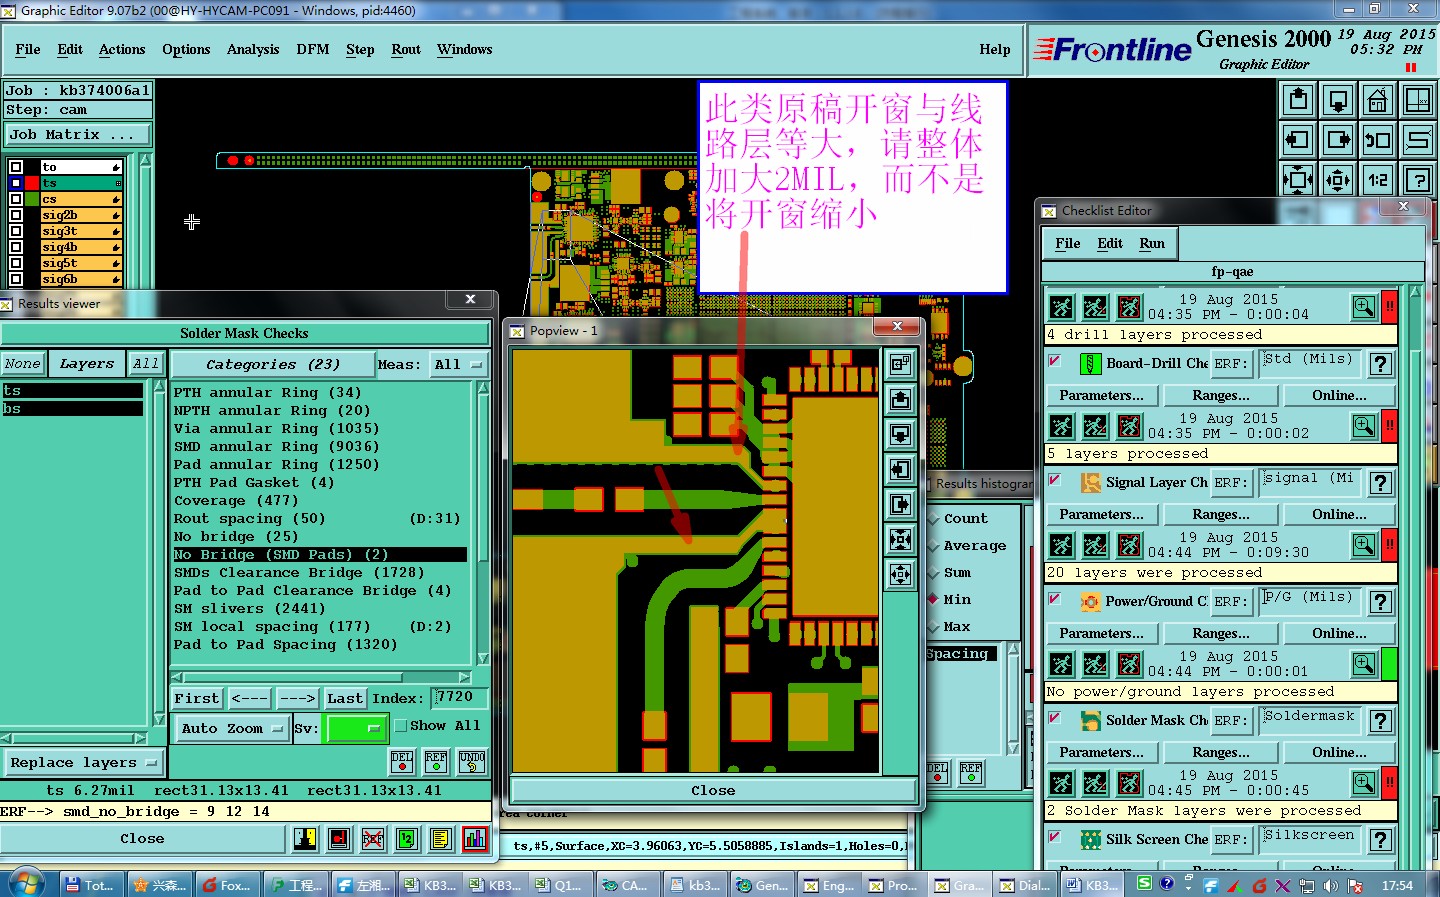Click the pan down icon in the main view toolbar

click(x=1338, y=100)
